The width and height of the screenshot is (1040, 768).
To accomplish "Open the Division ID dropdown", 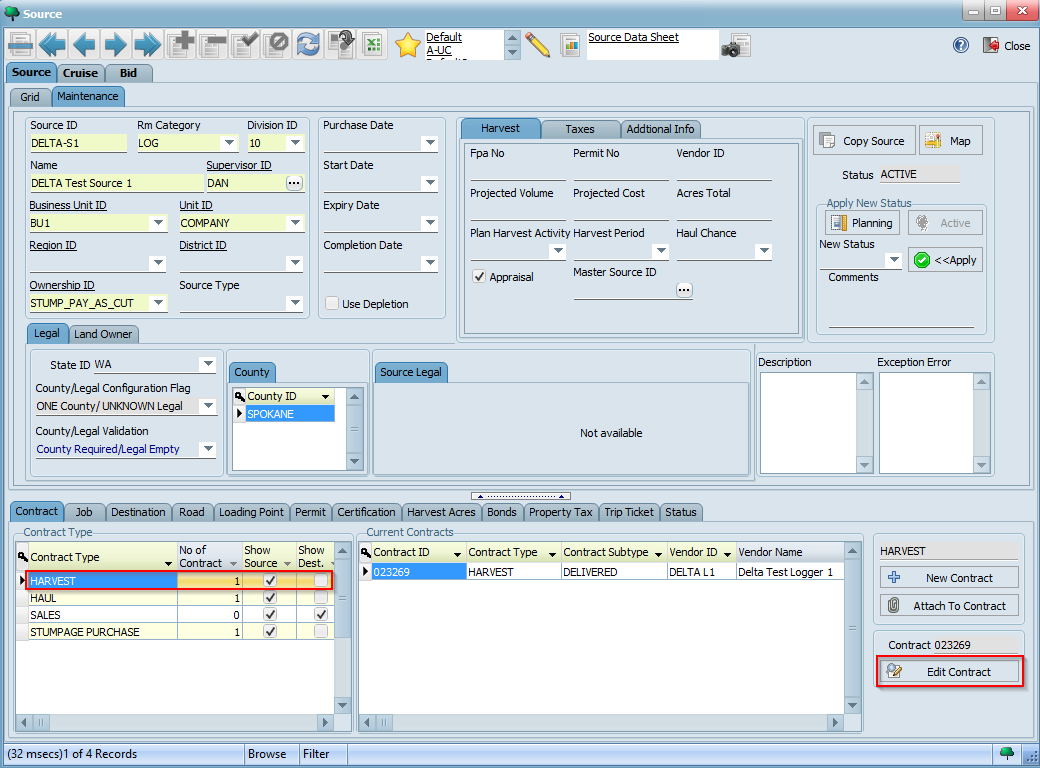I will coord(295,143).
